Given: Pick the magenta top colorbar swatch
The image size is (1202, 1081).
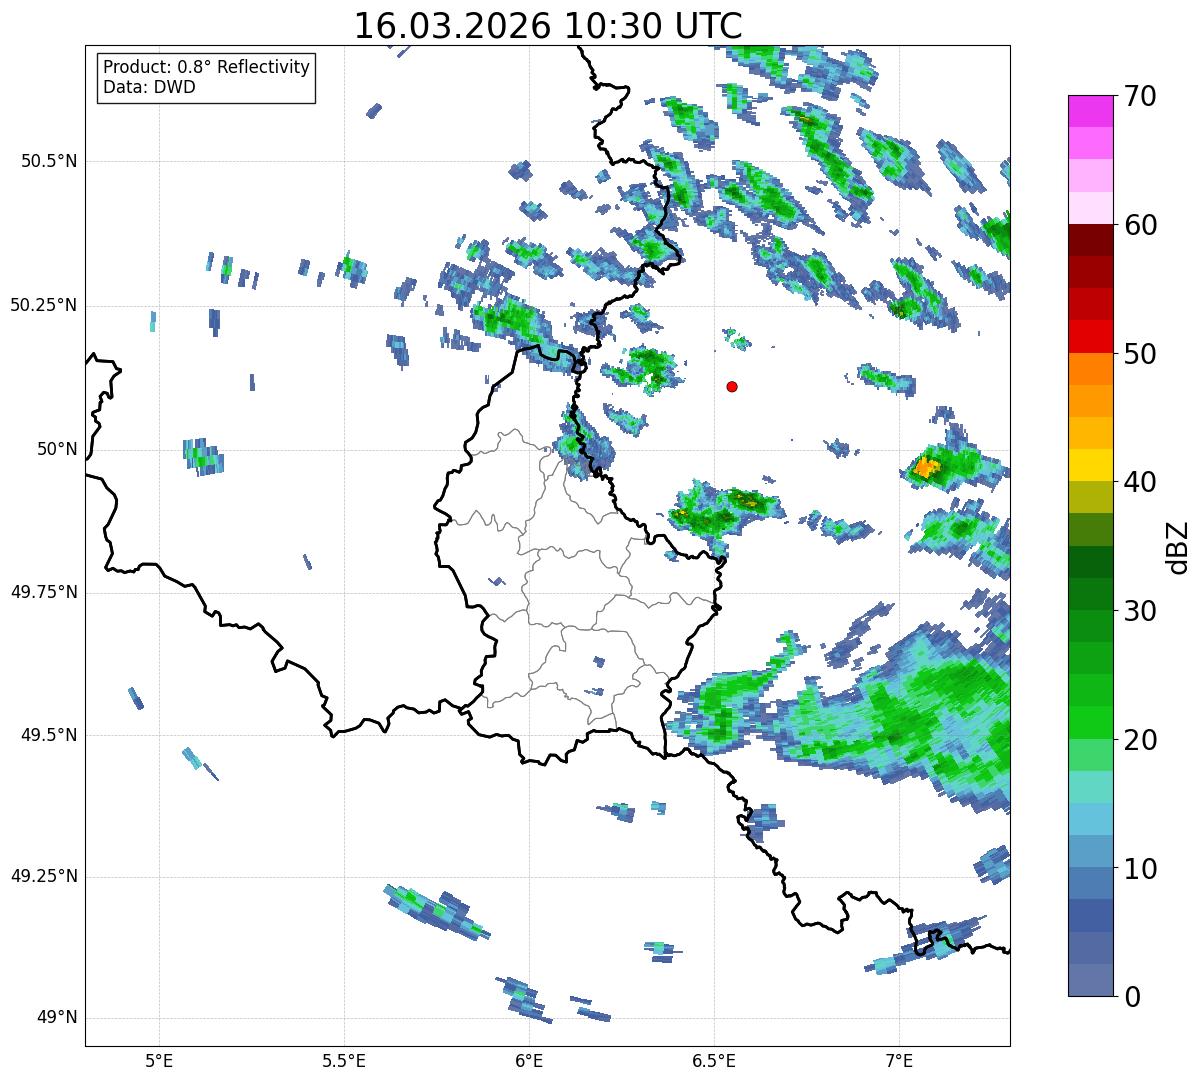Looking at the screenshot, I should point(1091,111).
